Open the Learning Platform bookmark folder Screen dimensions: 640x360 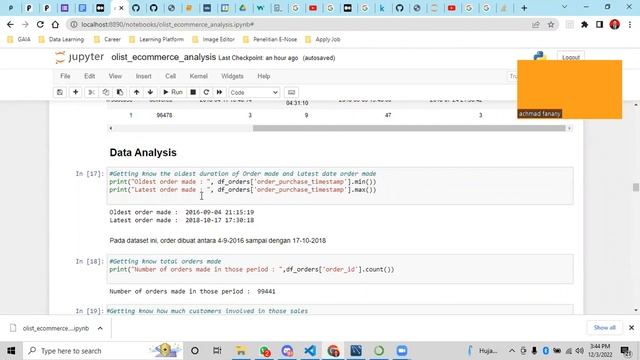point(156,39)
